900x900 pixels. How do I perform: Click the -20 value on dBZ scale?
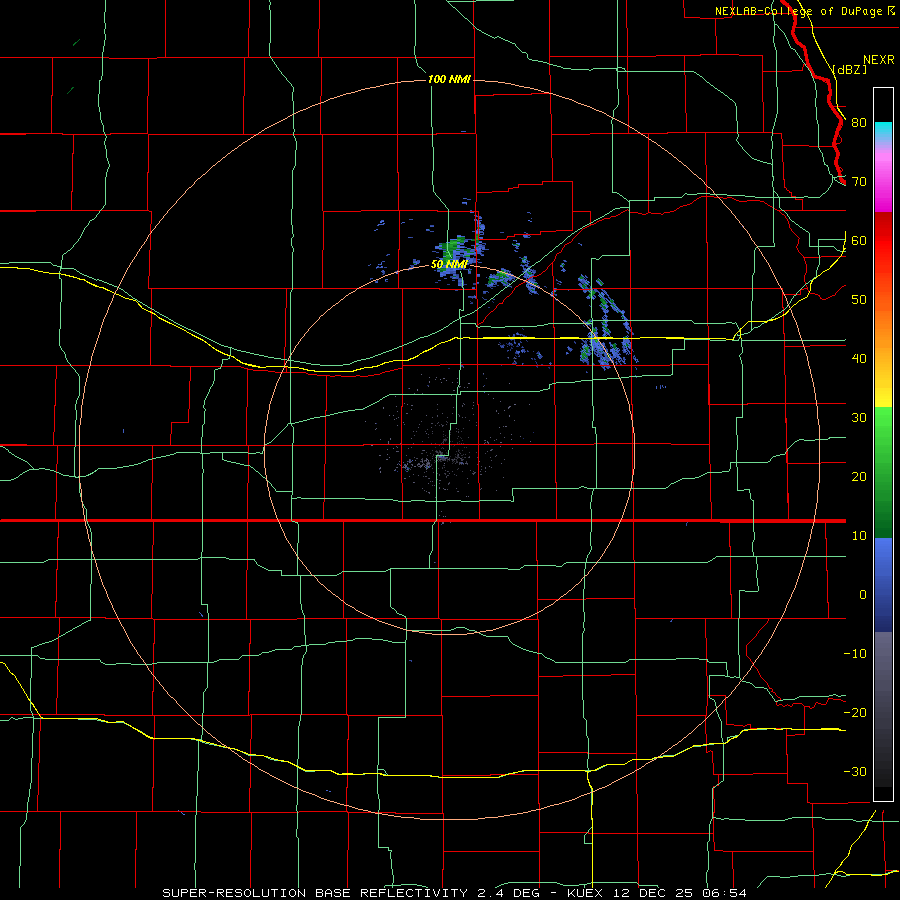pos(855,713)
